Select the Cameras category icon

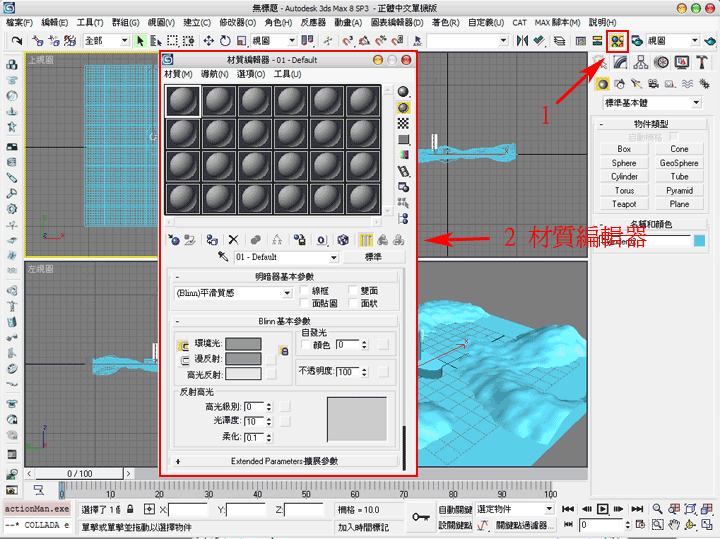(653, 84)
